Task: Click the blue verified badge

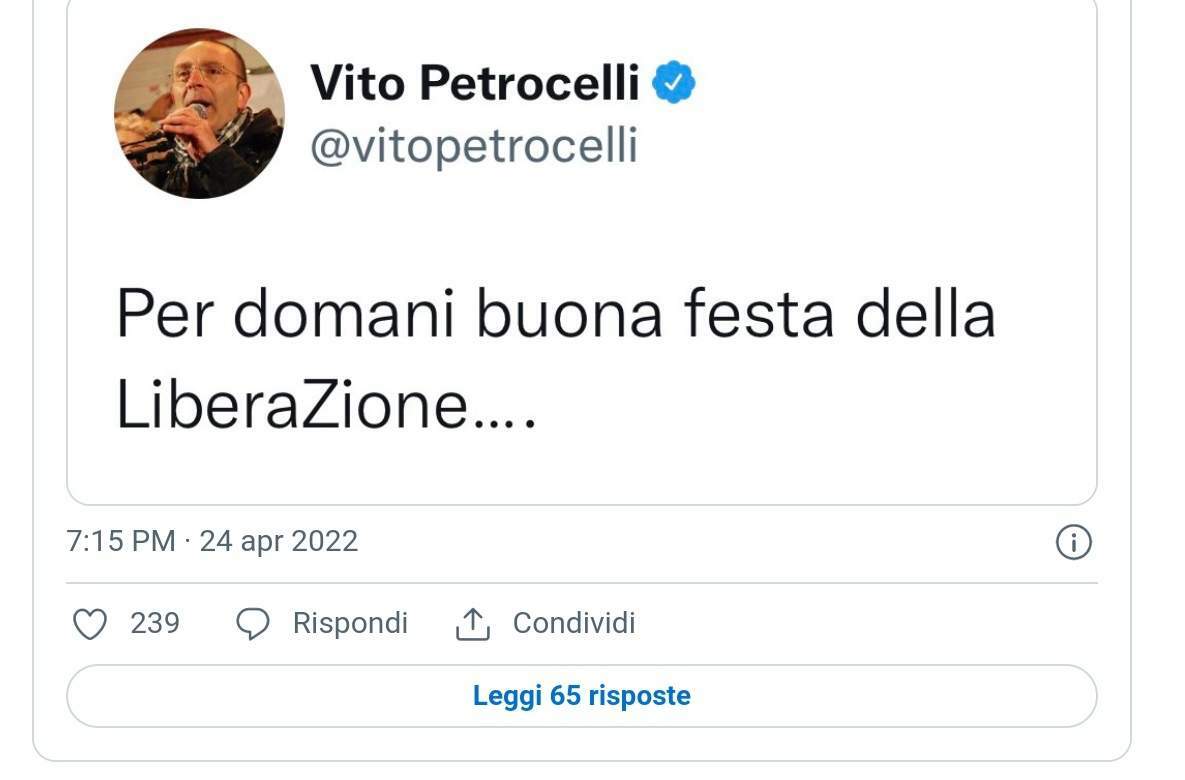Action: (x=673, y=82)
